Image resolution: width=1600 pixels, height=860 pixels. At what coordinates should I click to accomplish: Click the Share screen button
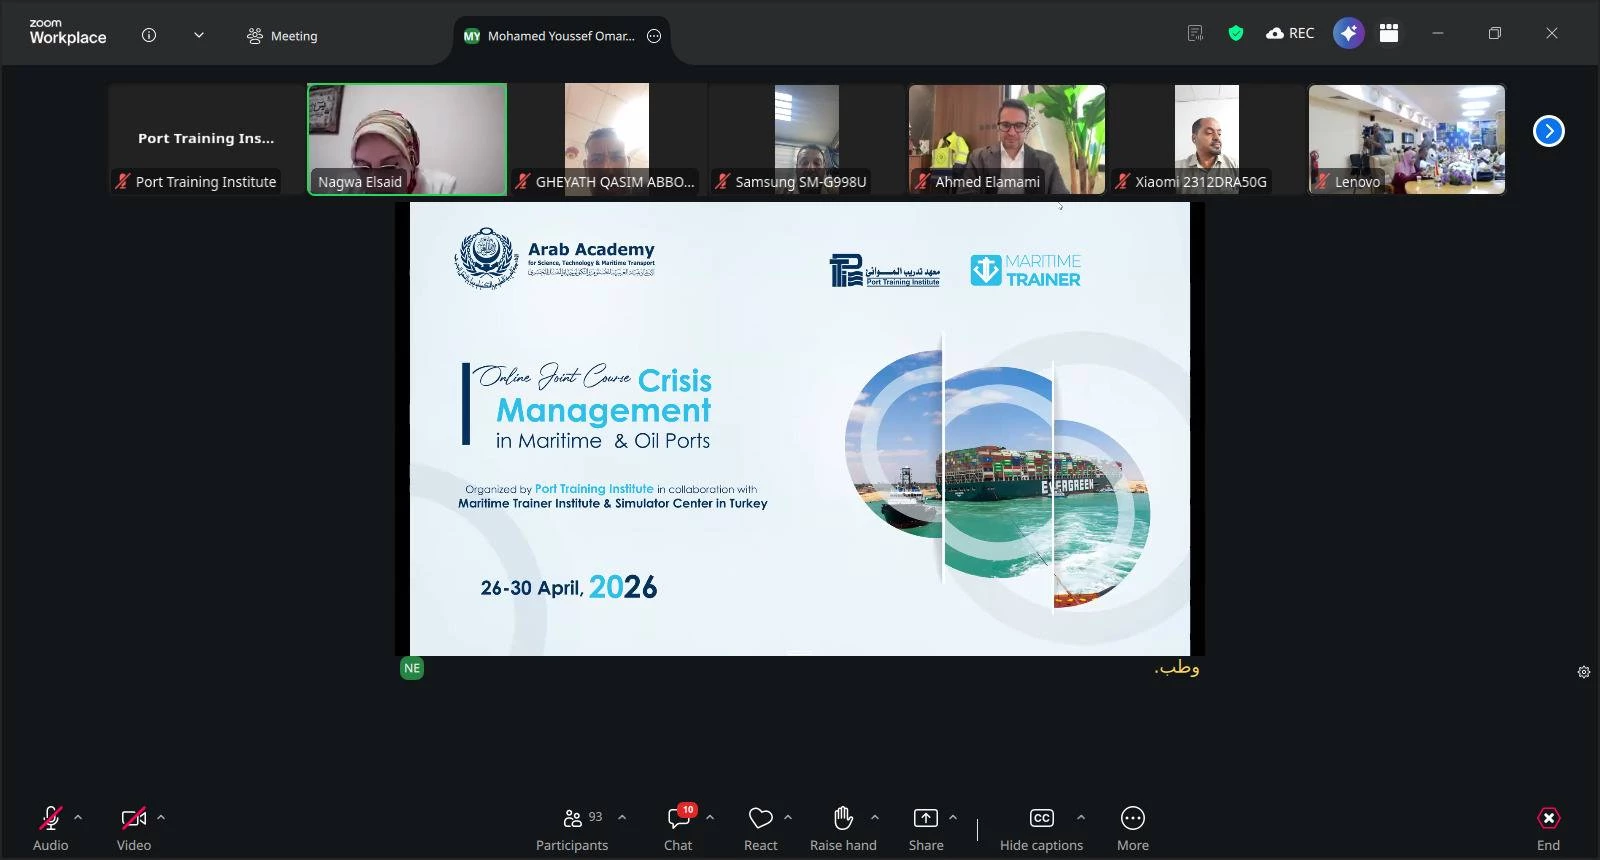(926, 828)
